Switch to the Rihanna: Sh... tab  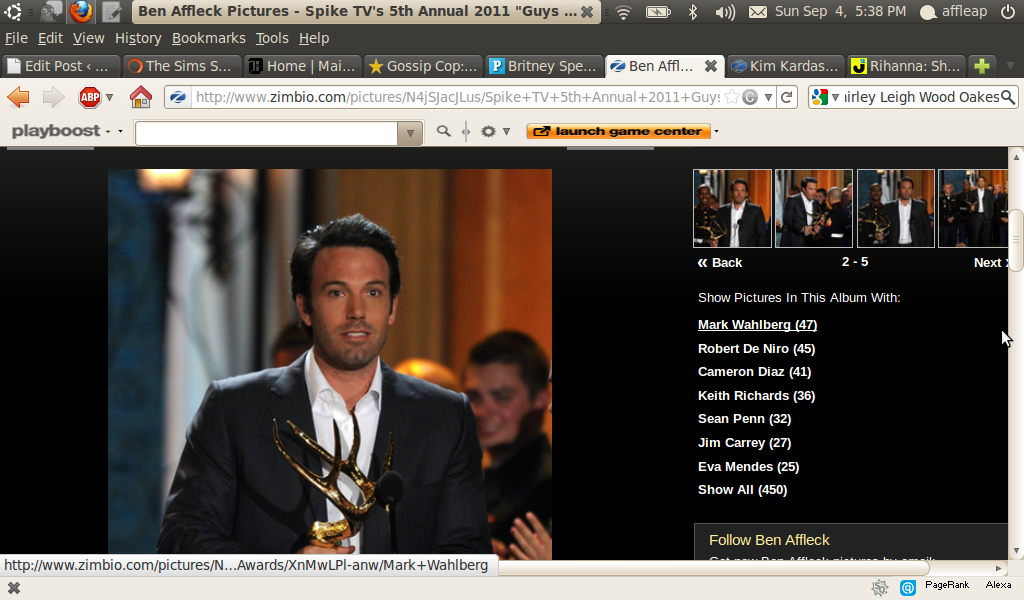point(906,66)
